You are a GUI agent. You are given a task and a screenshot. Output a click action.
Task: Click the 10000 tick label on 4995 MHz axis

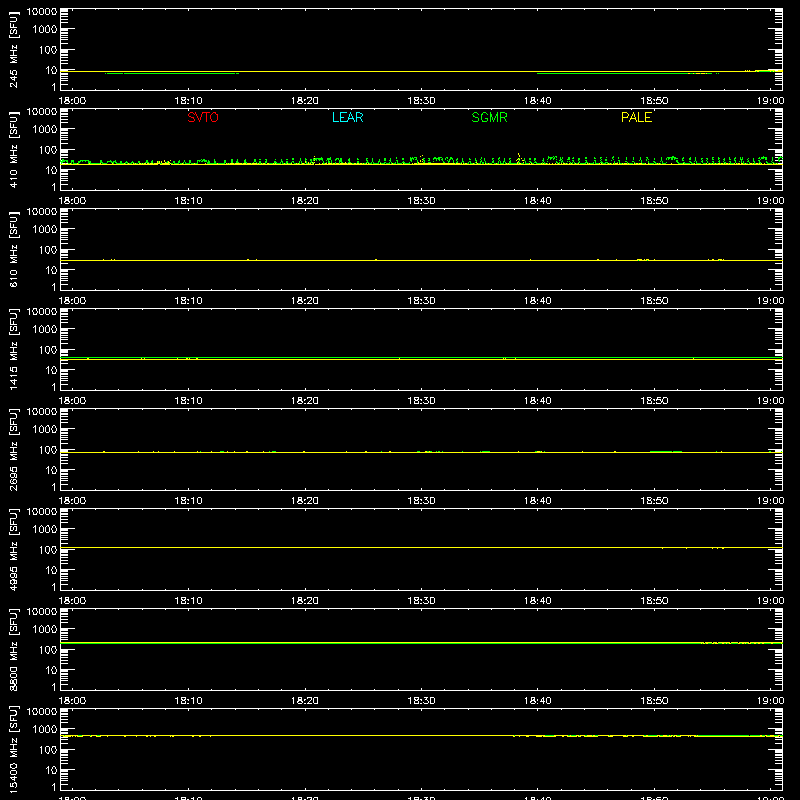42,512
